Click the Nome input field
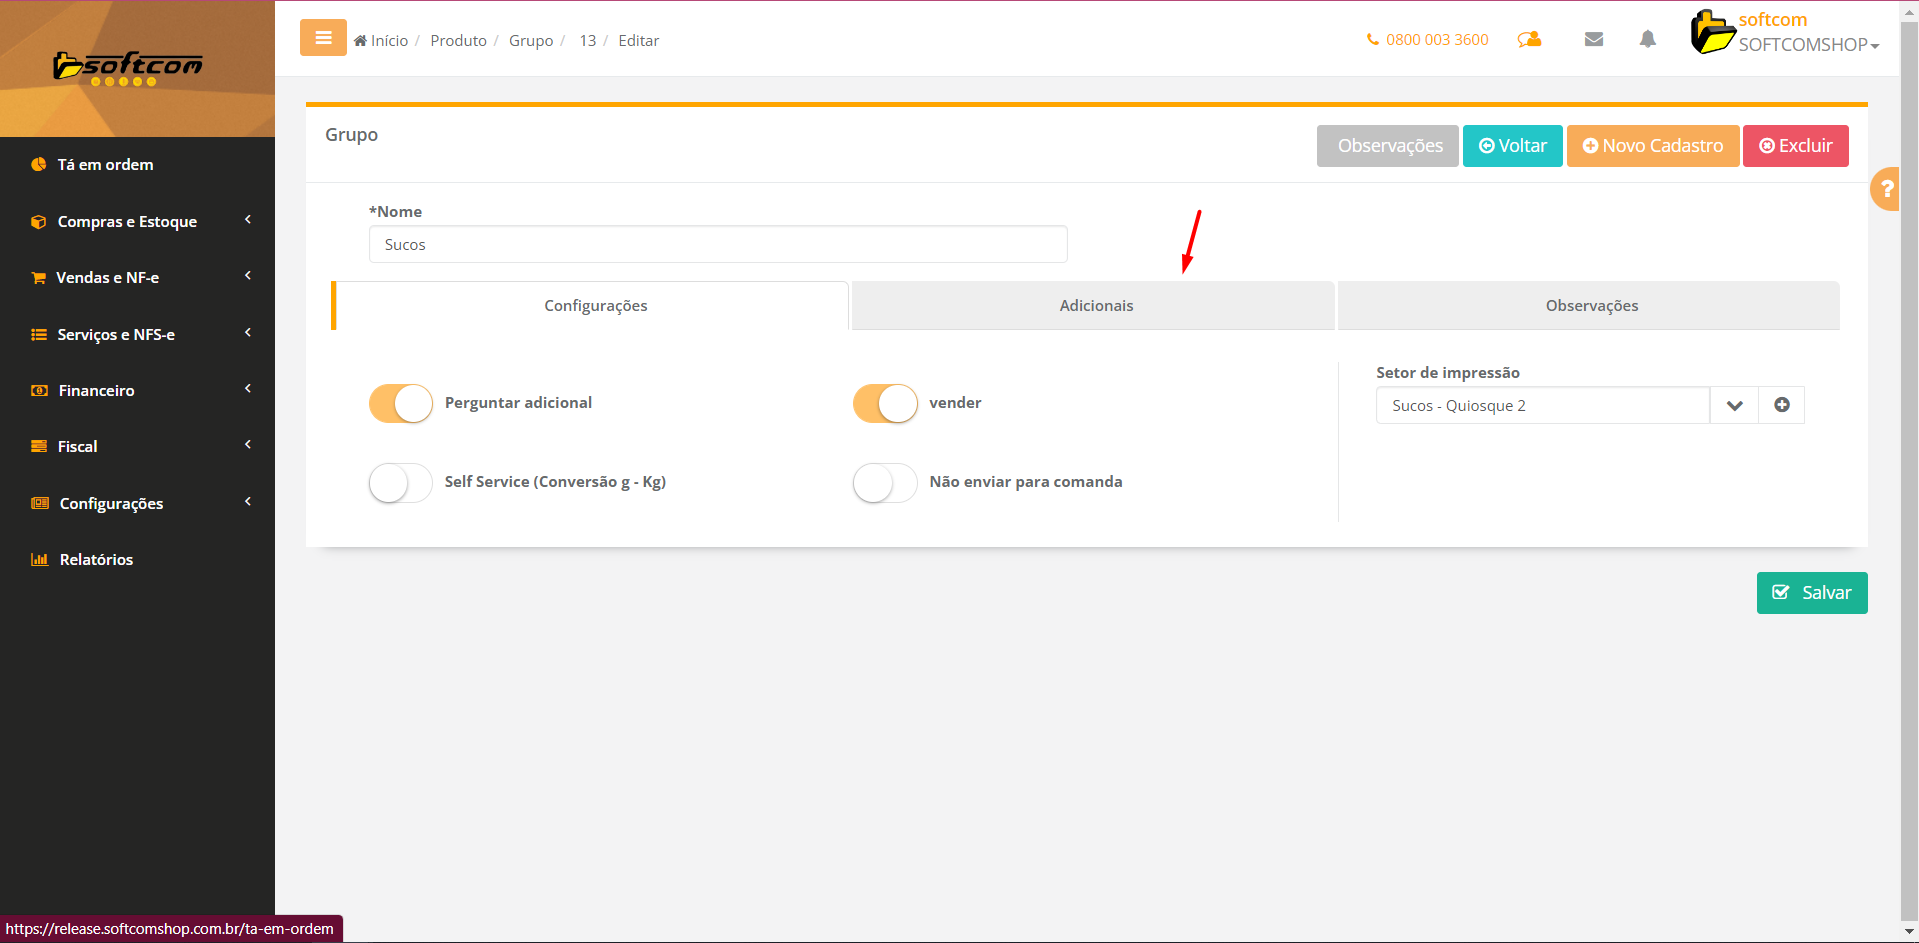The height and width of the screenshot is (943, 1919). pos(717,245)
